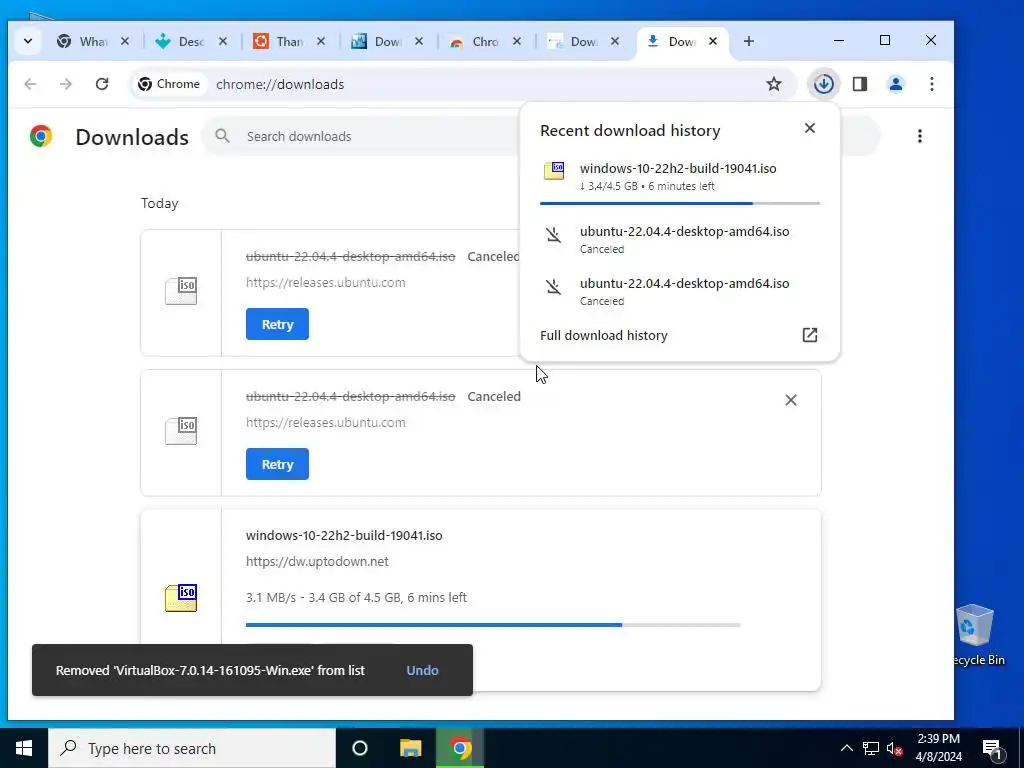
Task: Open the side panel icon
Action: pyautogui.click(x=859, y=84)
